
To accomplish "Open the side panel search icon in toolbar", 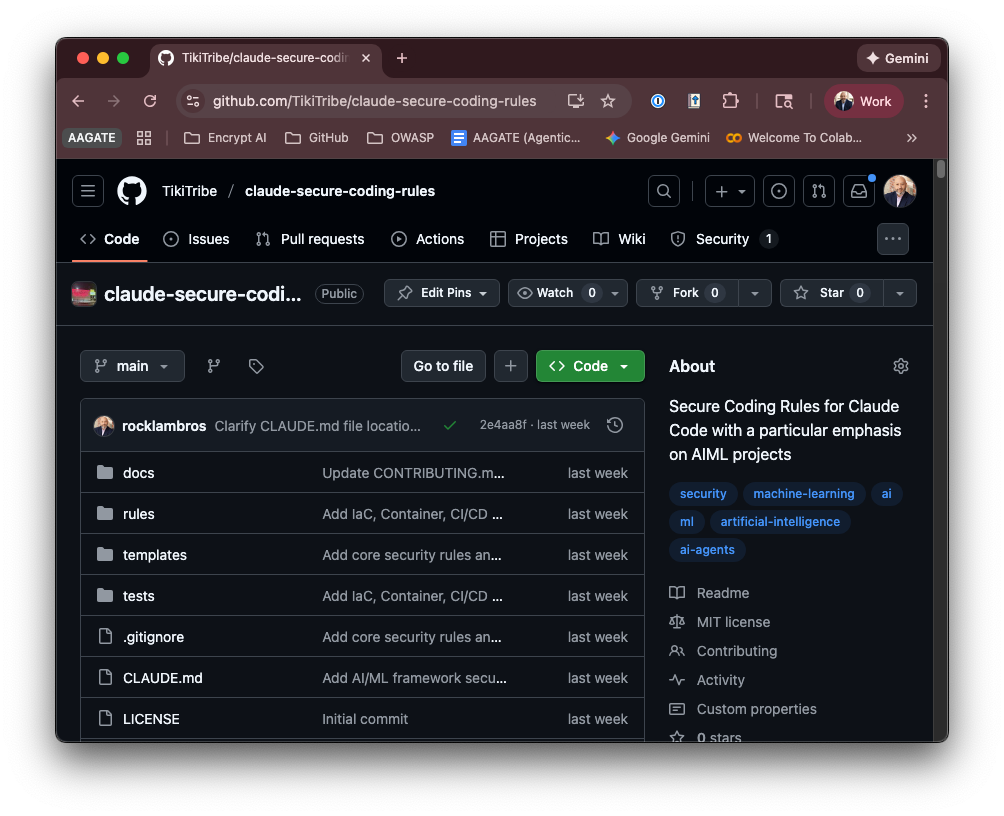I will [783, 101].
